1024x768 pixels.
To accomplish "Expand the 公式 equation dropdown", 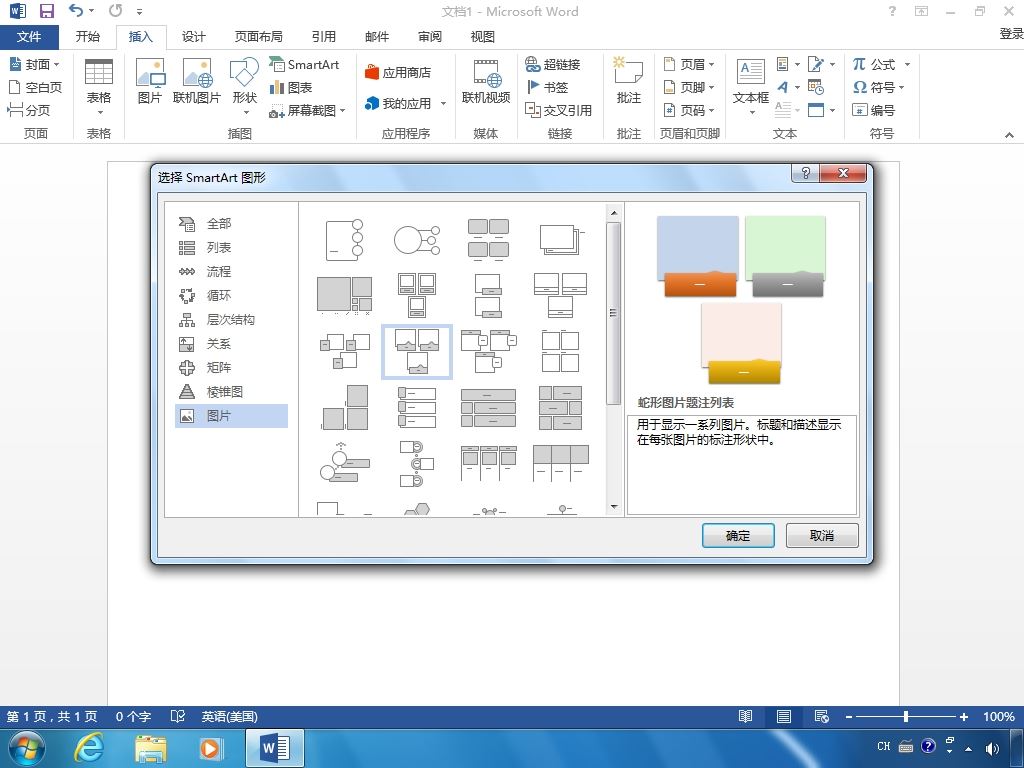I will point(906,64).
